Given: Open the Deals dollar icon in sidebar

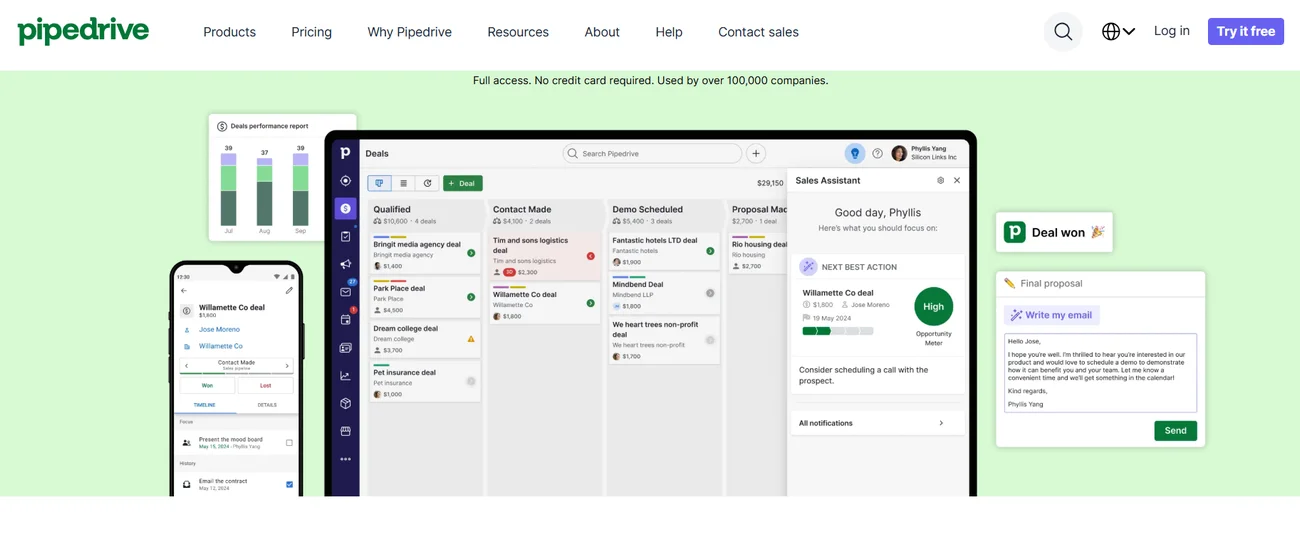Looking at the screenshot, I should [345, 209].
